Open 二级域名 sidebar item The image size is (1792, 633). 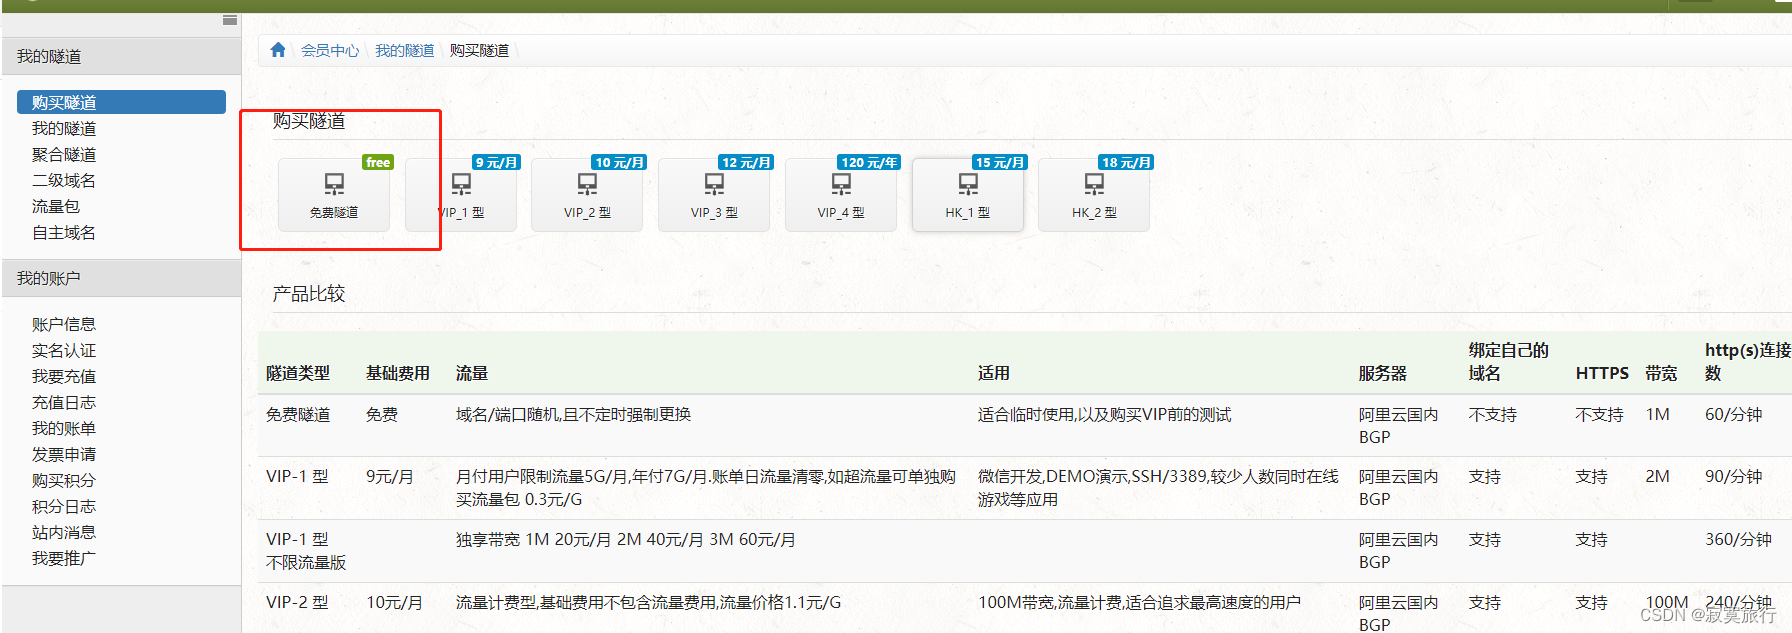point(64,180)
